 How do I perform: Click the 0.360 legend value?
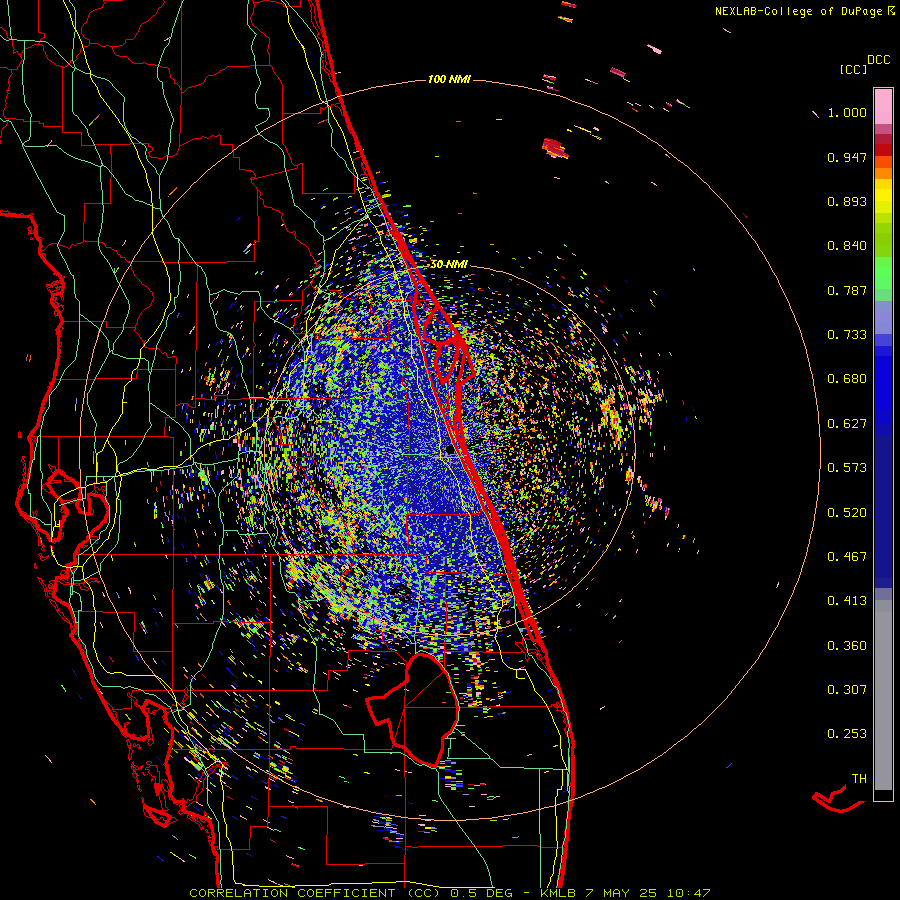click(x=847, y=646)
